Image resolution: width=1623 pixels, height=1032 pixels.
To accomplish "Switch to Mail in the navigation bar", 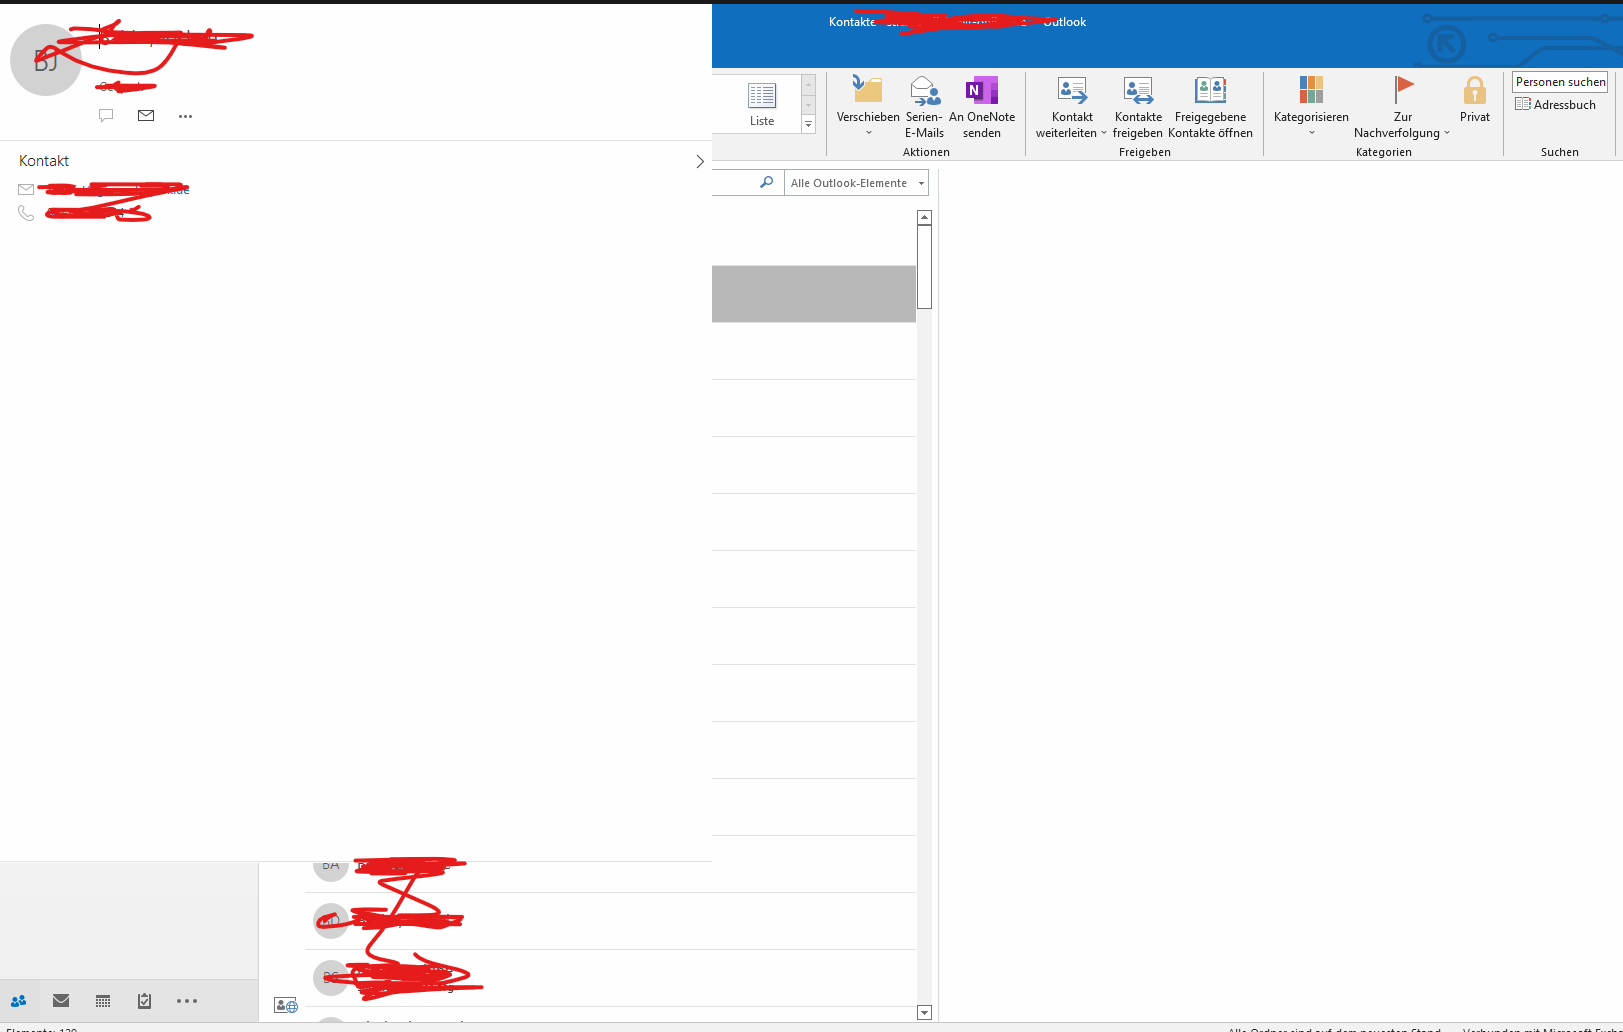I will 61,1000.
